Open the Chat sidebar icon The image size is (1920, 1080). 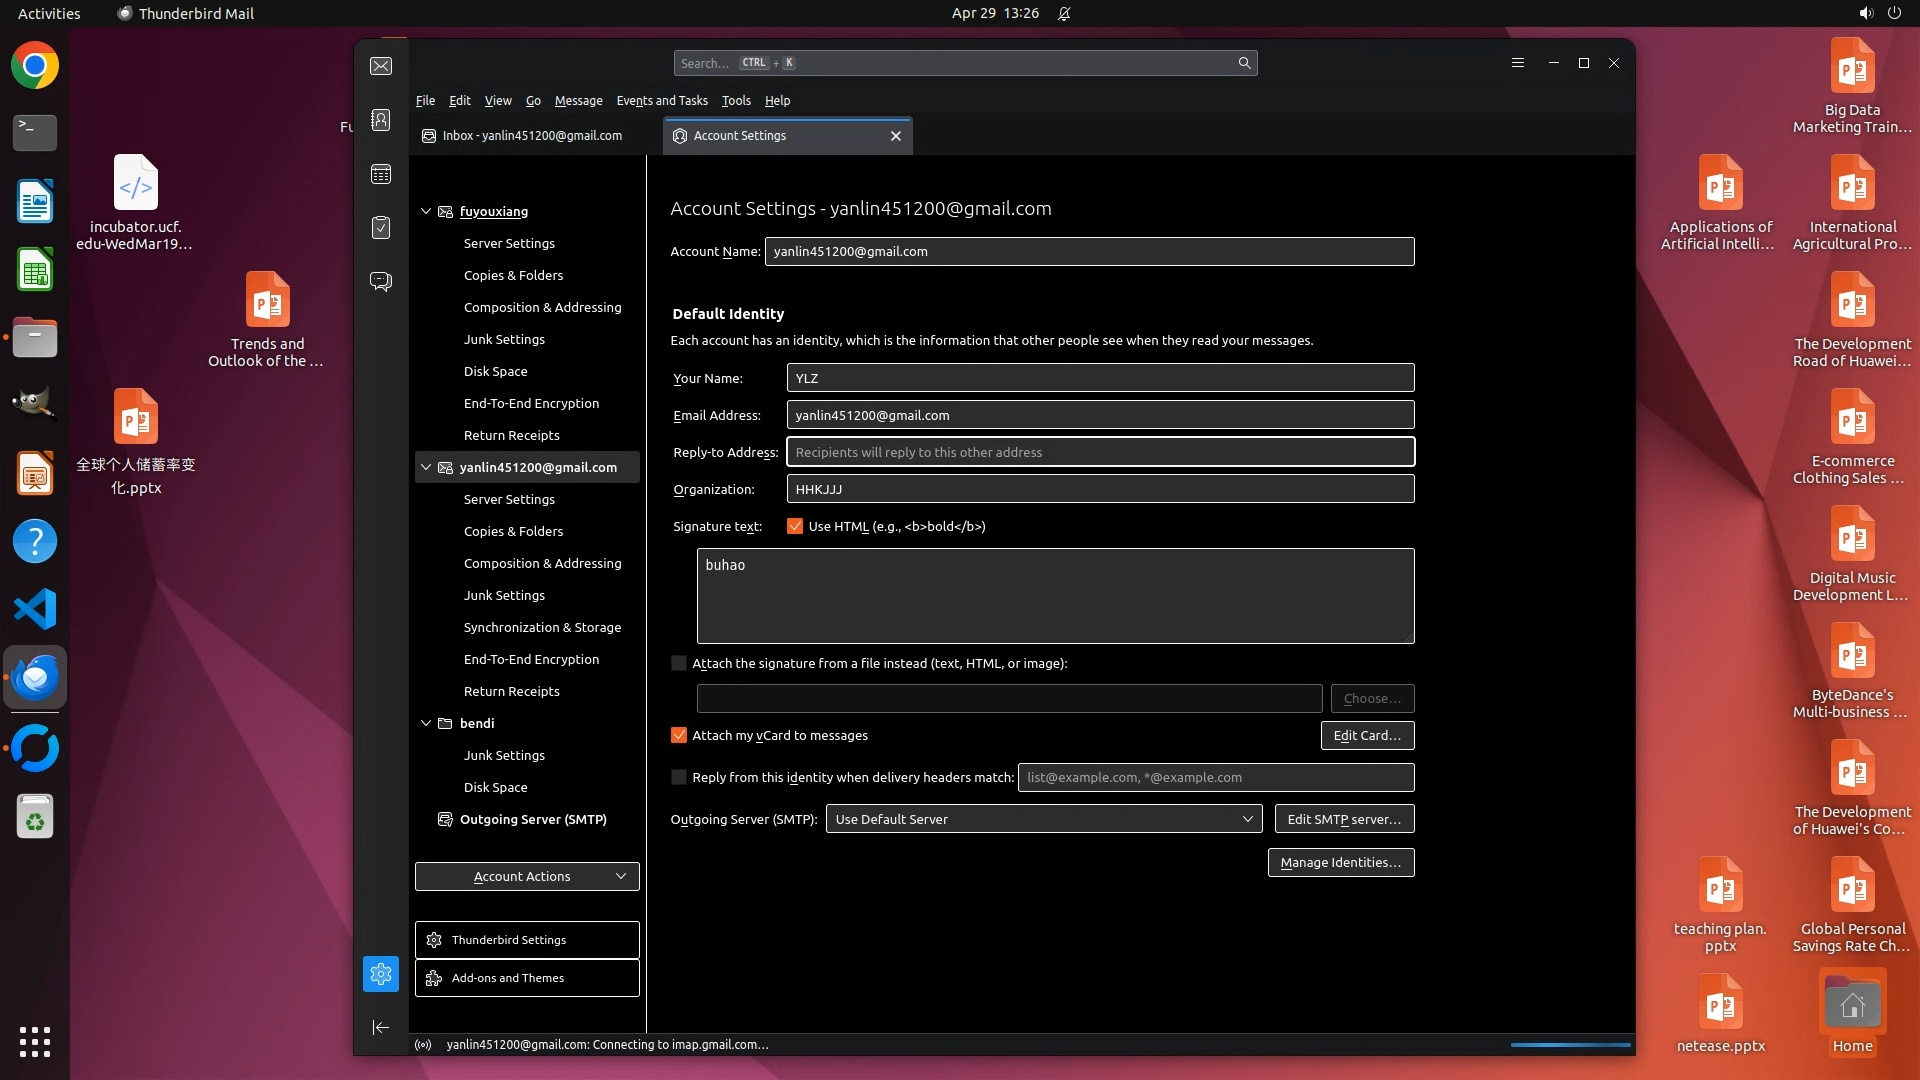pos(381,281)
